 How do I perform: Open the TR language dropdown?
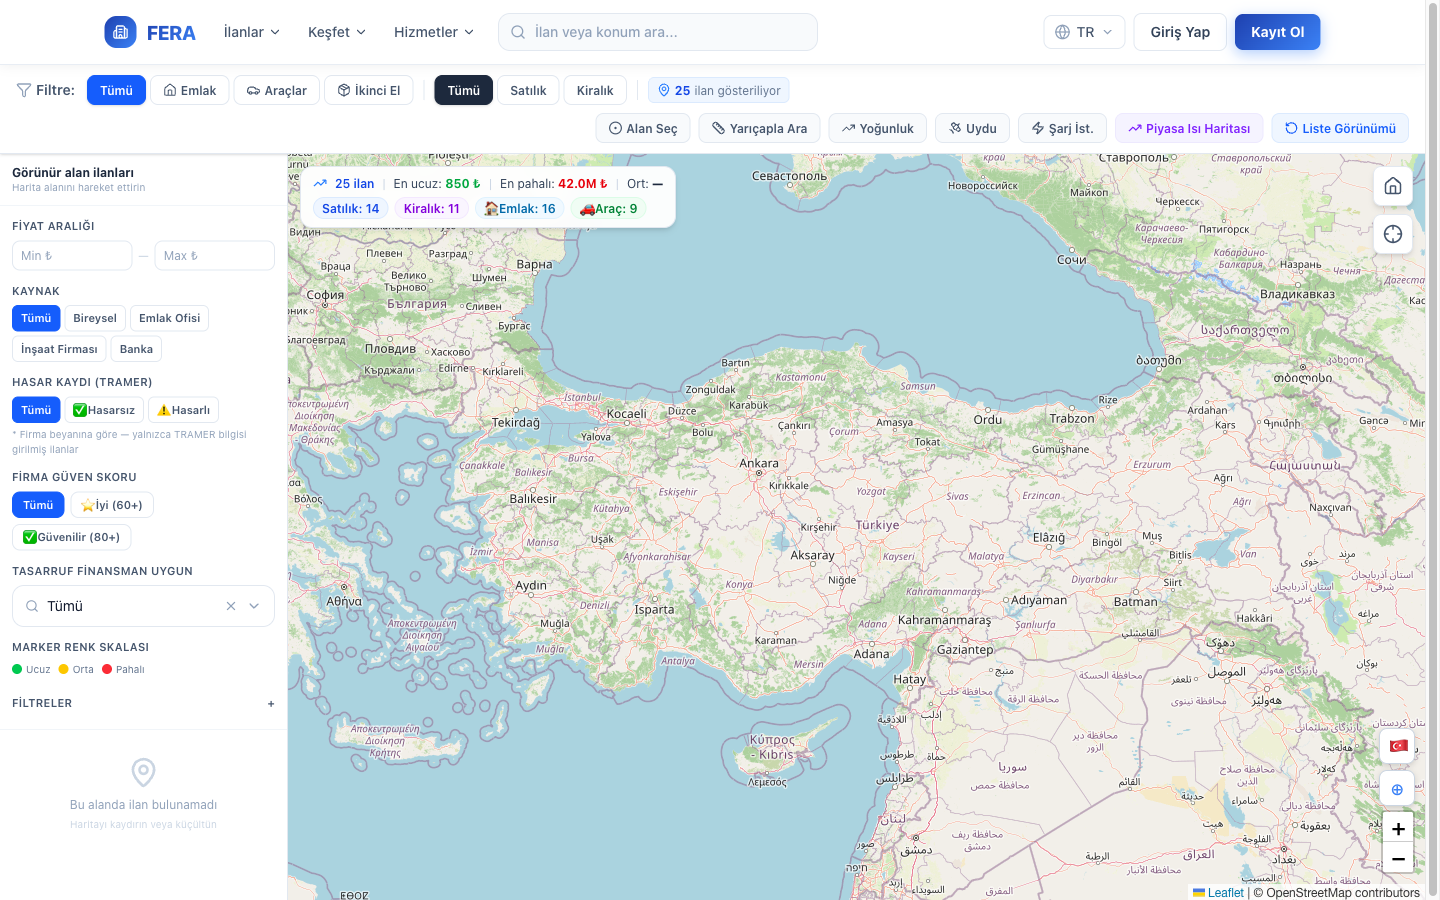tap(1084, 32)
